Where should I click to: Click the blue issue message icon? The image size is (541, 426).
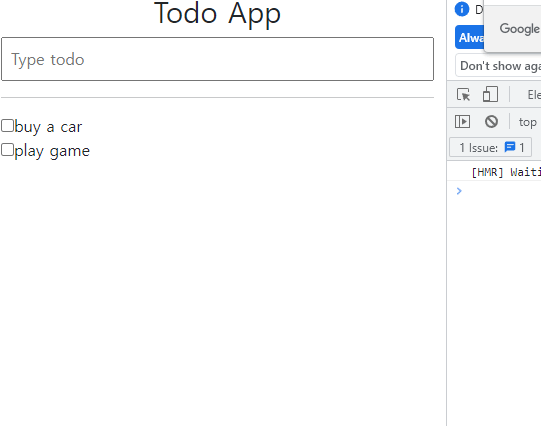tap(510, 147)
